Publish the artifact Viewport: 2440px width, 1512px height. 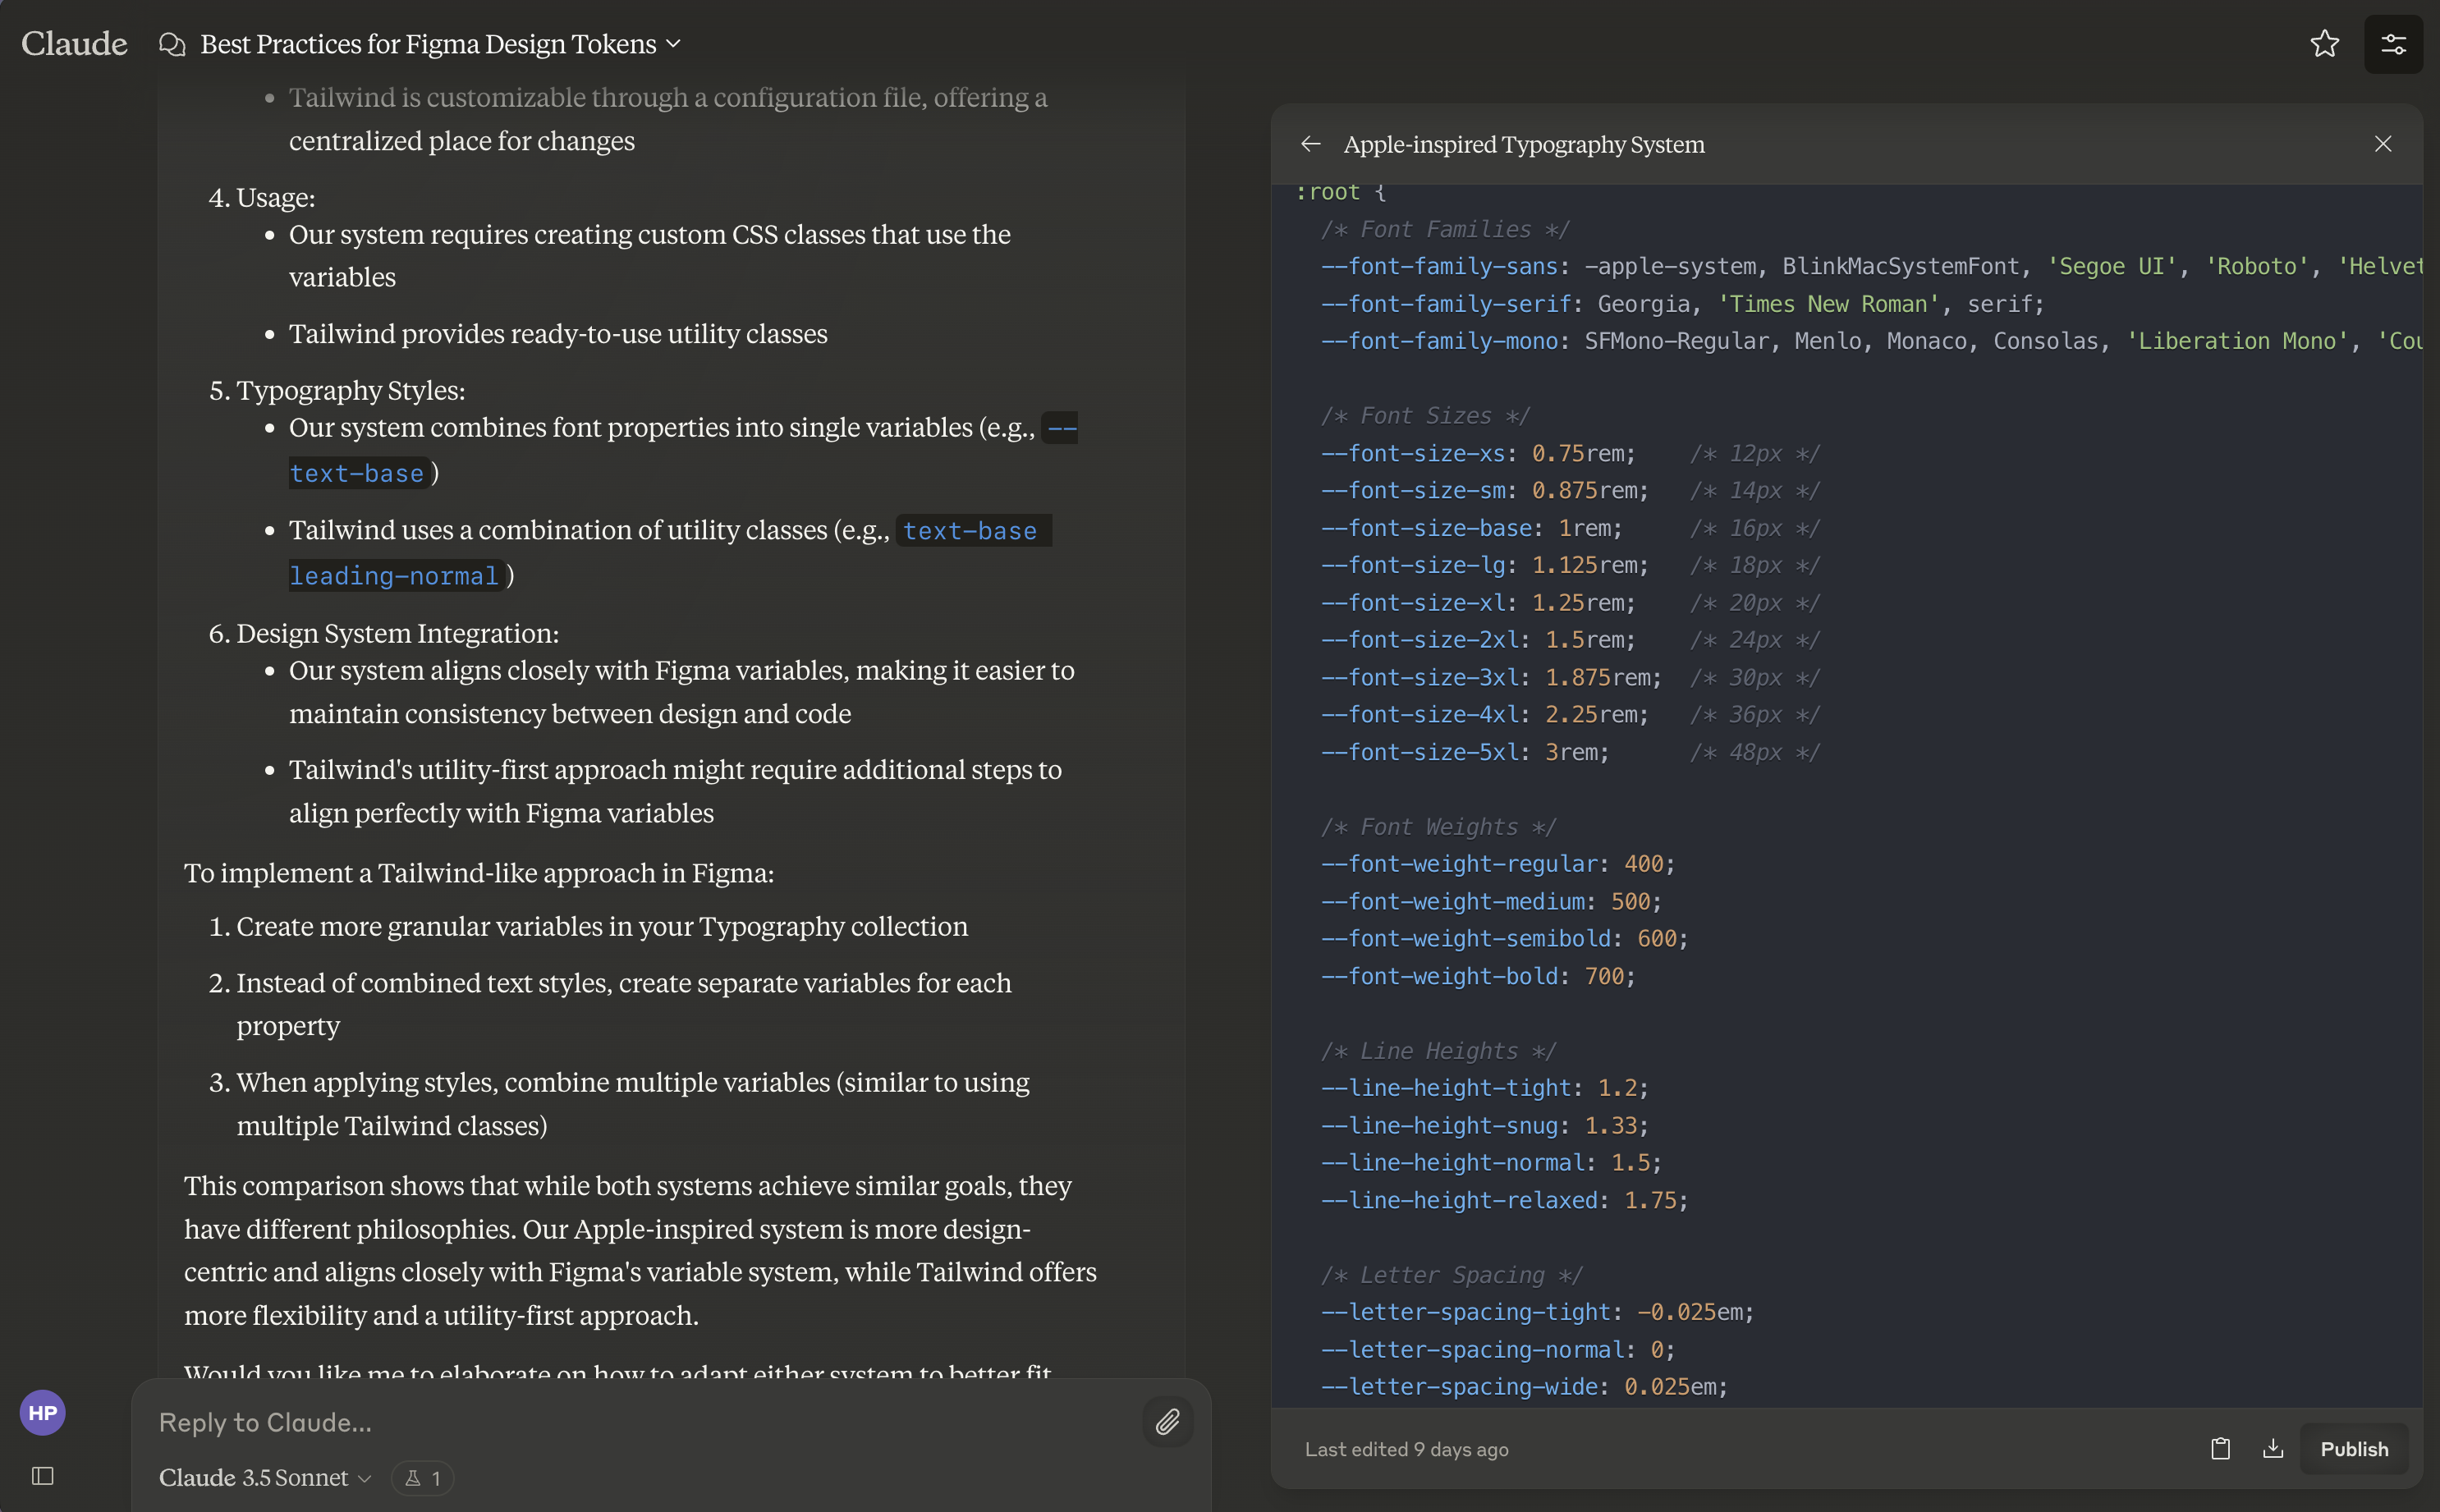[x=2354, y=1449]
